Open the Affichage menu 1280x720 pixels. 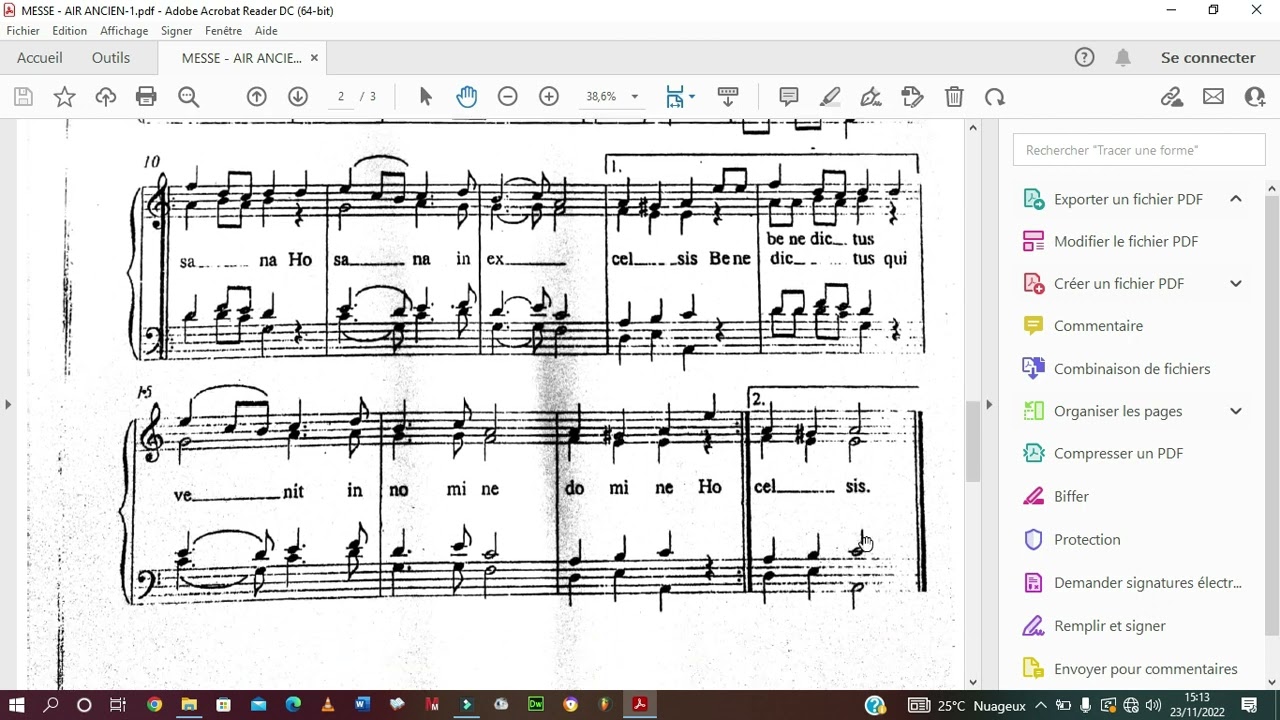tap(124, 31)
